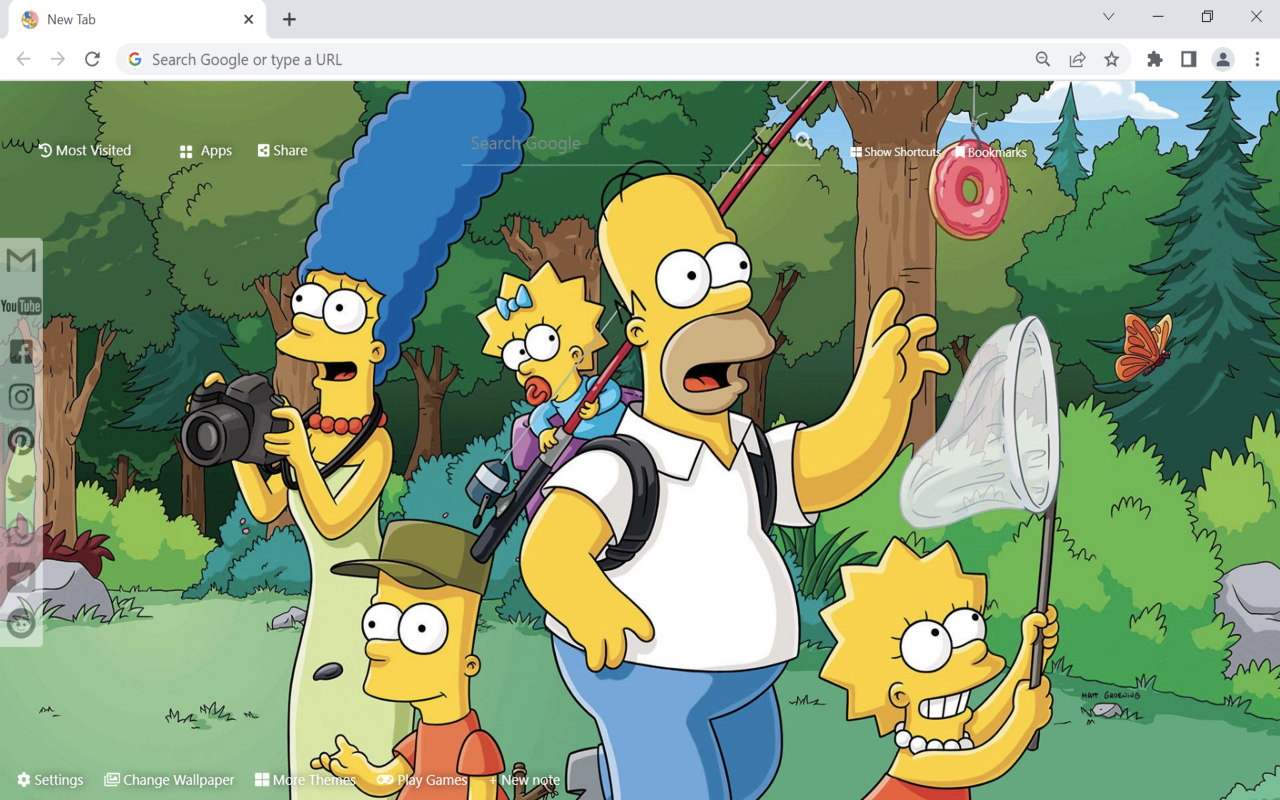Viewport: 1280px width, 800px height.
Task: Open Chrome's three-dot menu
Action: click(1258, 59)
